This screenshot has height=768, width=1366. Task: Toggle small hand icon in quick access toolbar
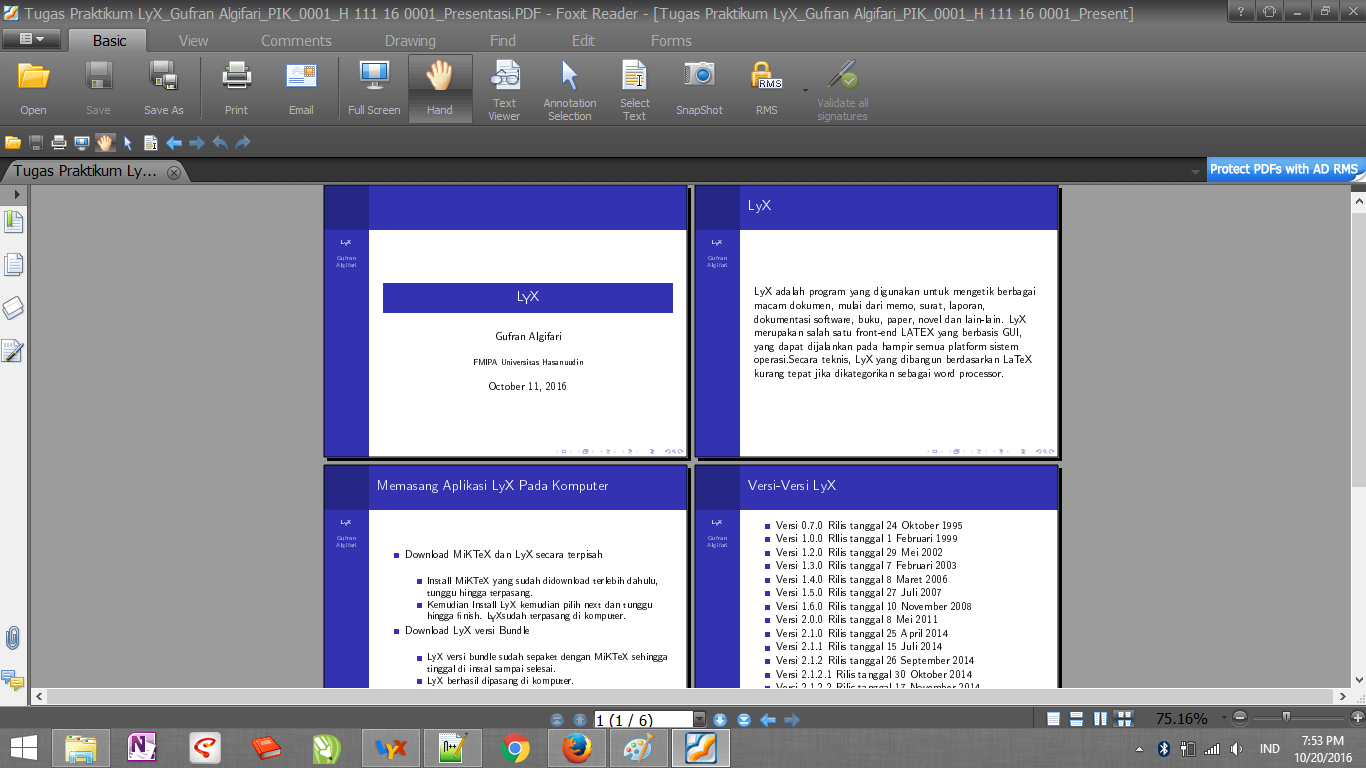coord(105,143)
